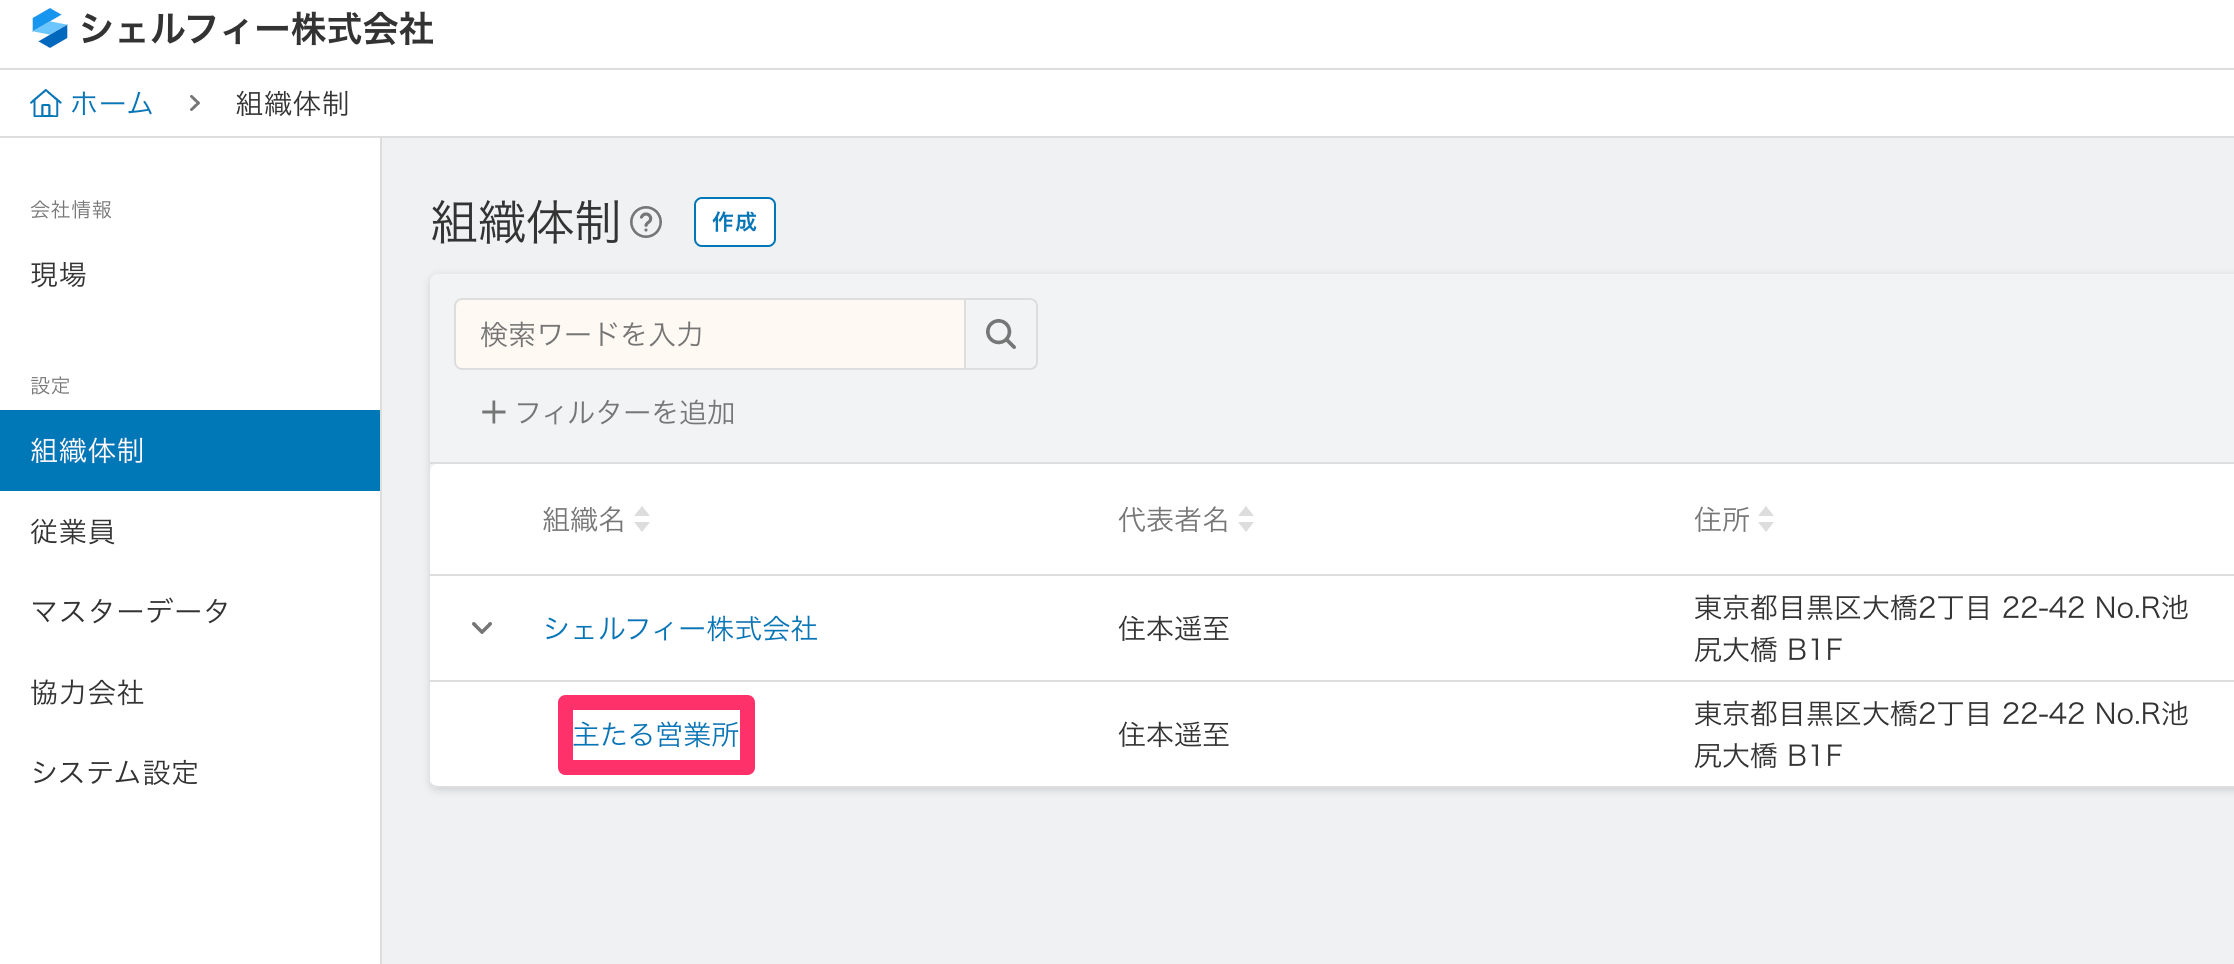Open システム設定 sidebar item

click(x=115, y=772)
